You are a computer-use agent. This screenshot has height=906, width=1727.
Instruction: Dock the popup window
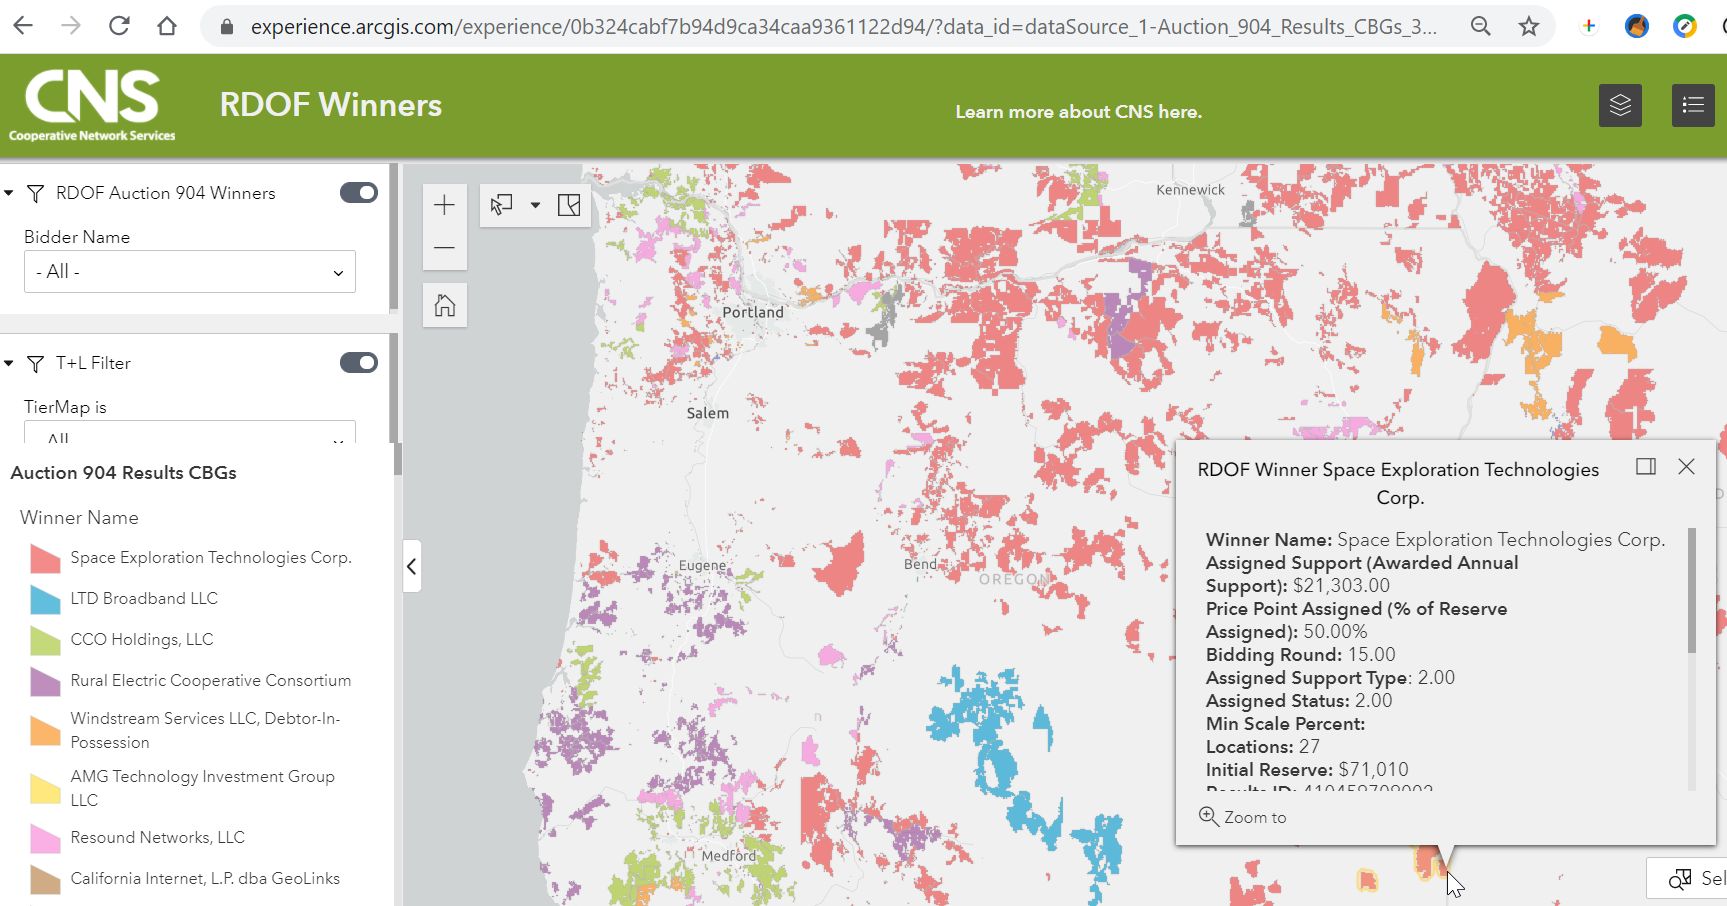[1646, 466]
